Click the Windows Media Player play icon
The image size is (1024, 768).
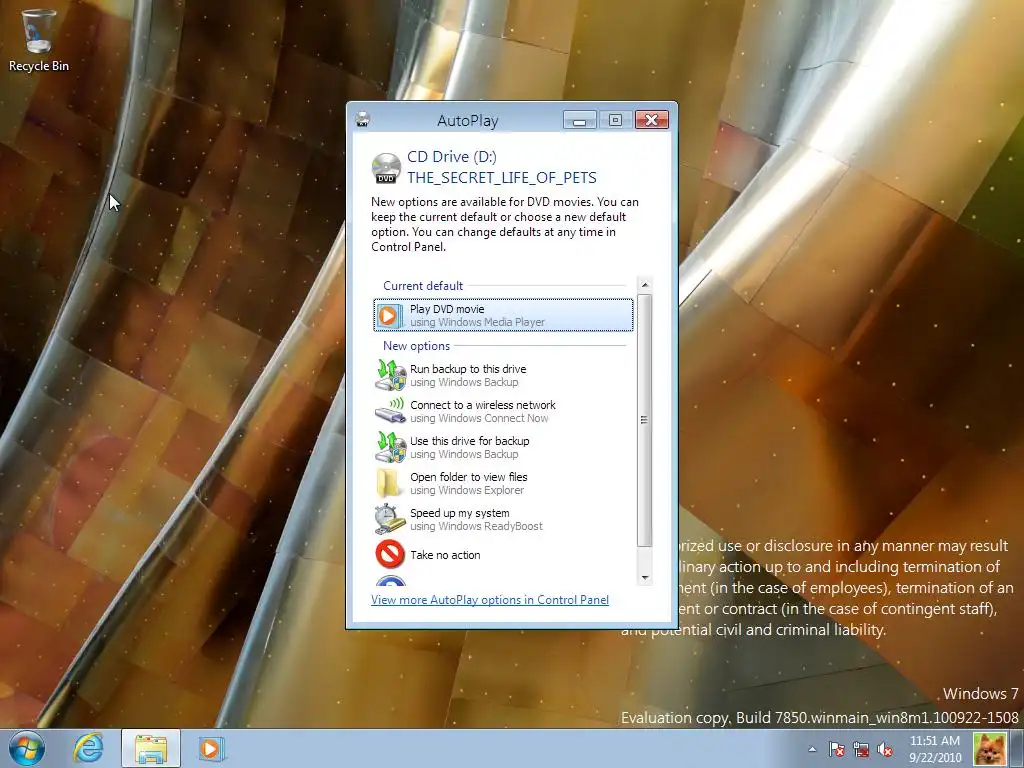[x=388, y=315]
